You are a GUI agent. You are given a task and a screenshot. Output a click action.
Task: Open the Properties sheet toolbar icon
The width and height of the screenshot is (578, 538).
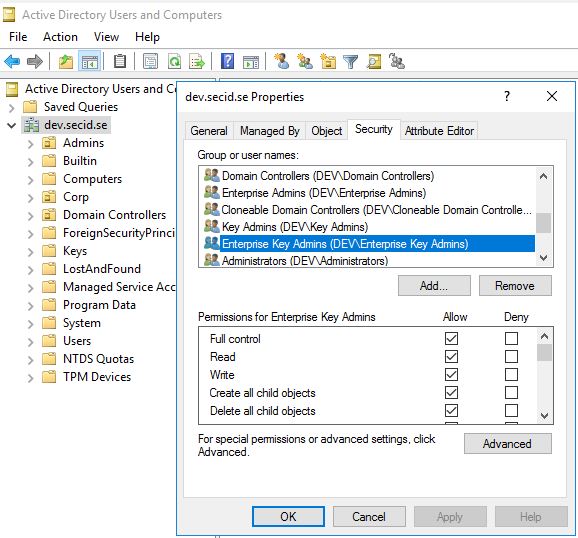pyautogui.click(x=150, y=61)
